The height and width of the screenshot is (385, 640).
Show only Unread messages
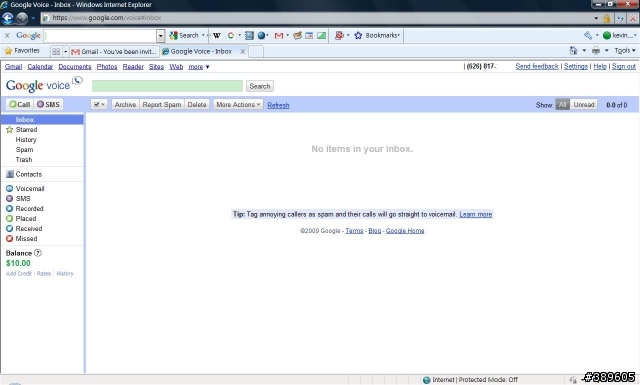[584, 105]
